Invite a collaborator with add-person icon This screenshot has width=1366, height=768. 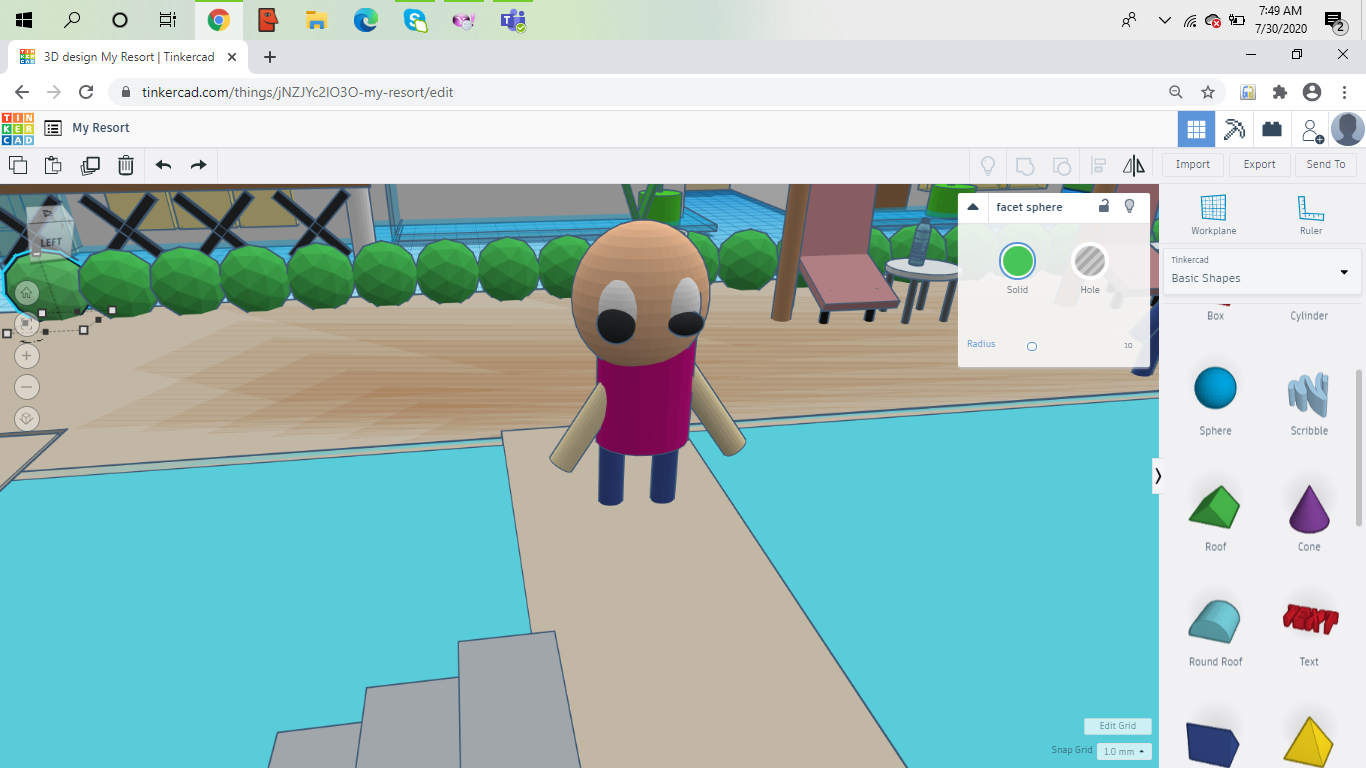tap(1310, 129)
